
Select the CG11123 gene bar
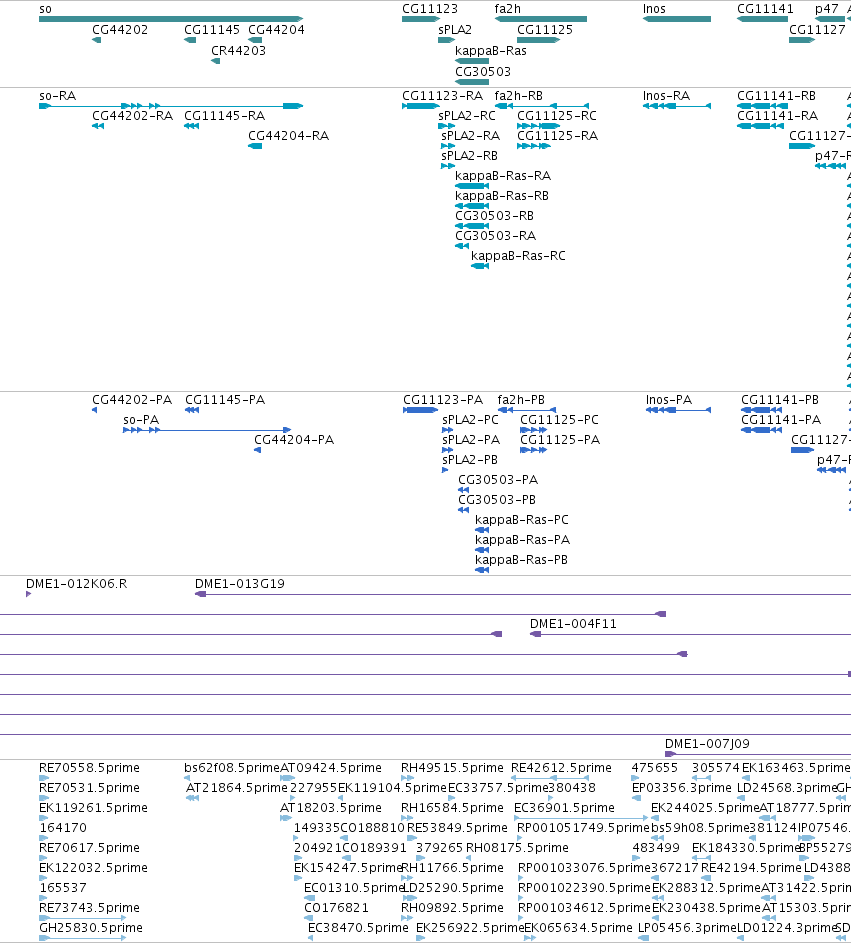421,19
